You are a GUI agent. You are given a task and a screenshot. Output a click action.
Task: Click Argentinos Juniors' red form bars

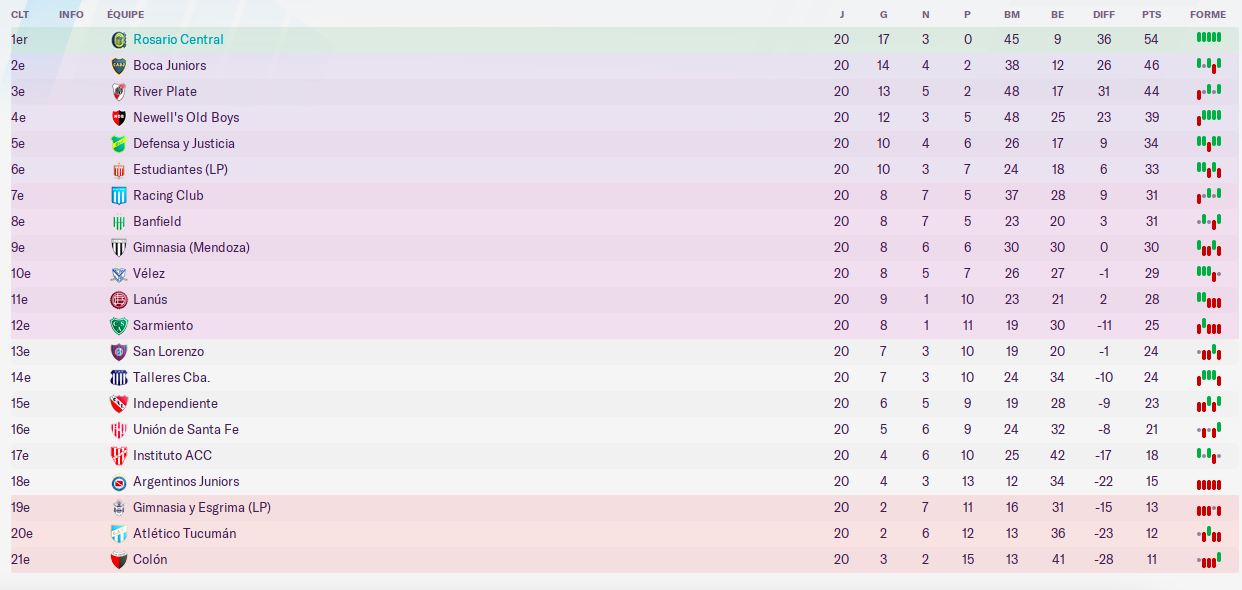tap(1209, 485)
